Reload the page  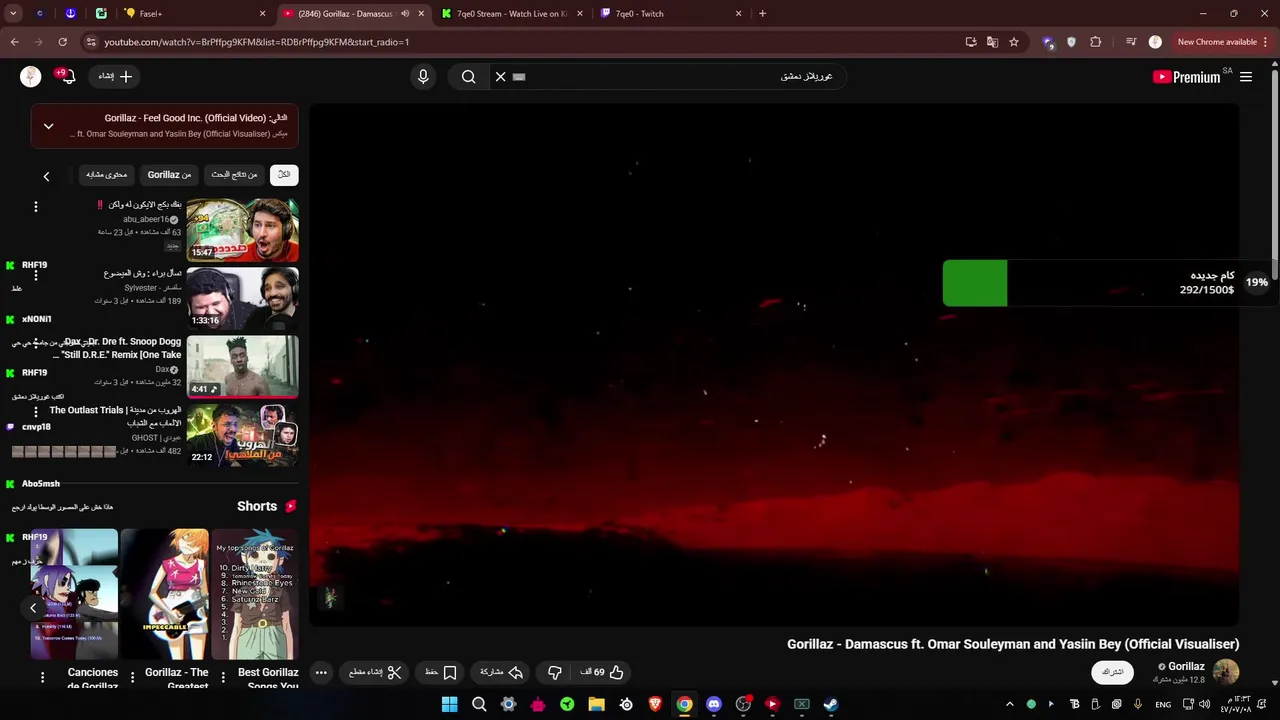[x=62, y=42]
